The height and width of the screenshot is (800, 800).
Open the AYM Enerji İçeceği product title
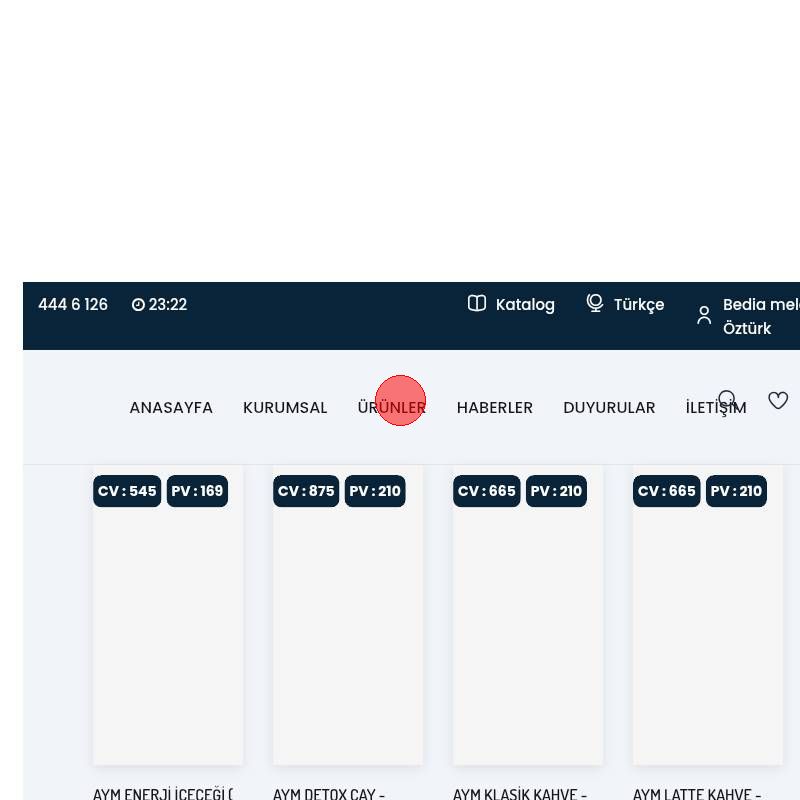(163, 793)
